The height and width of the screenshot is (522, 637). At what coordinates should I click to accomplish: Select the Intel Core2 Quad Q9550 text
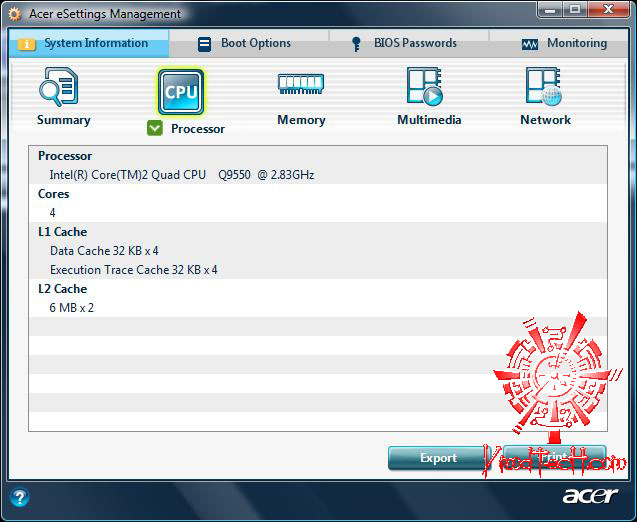point(182,175)
